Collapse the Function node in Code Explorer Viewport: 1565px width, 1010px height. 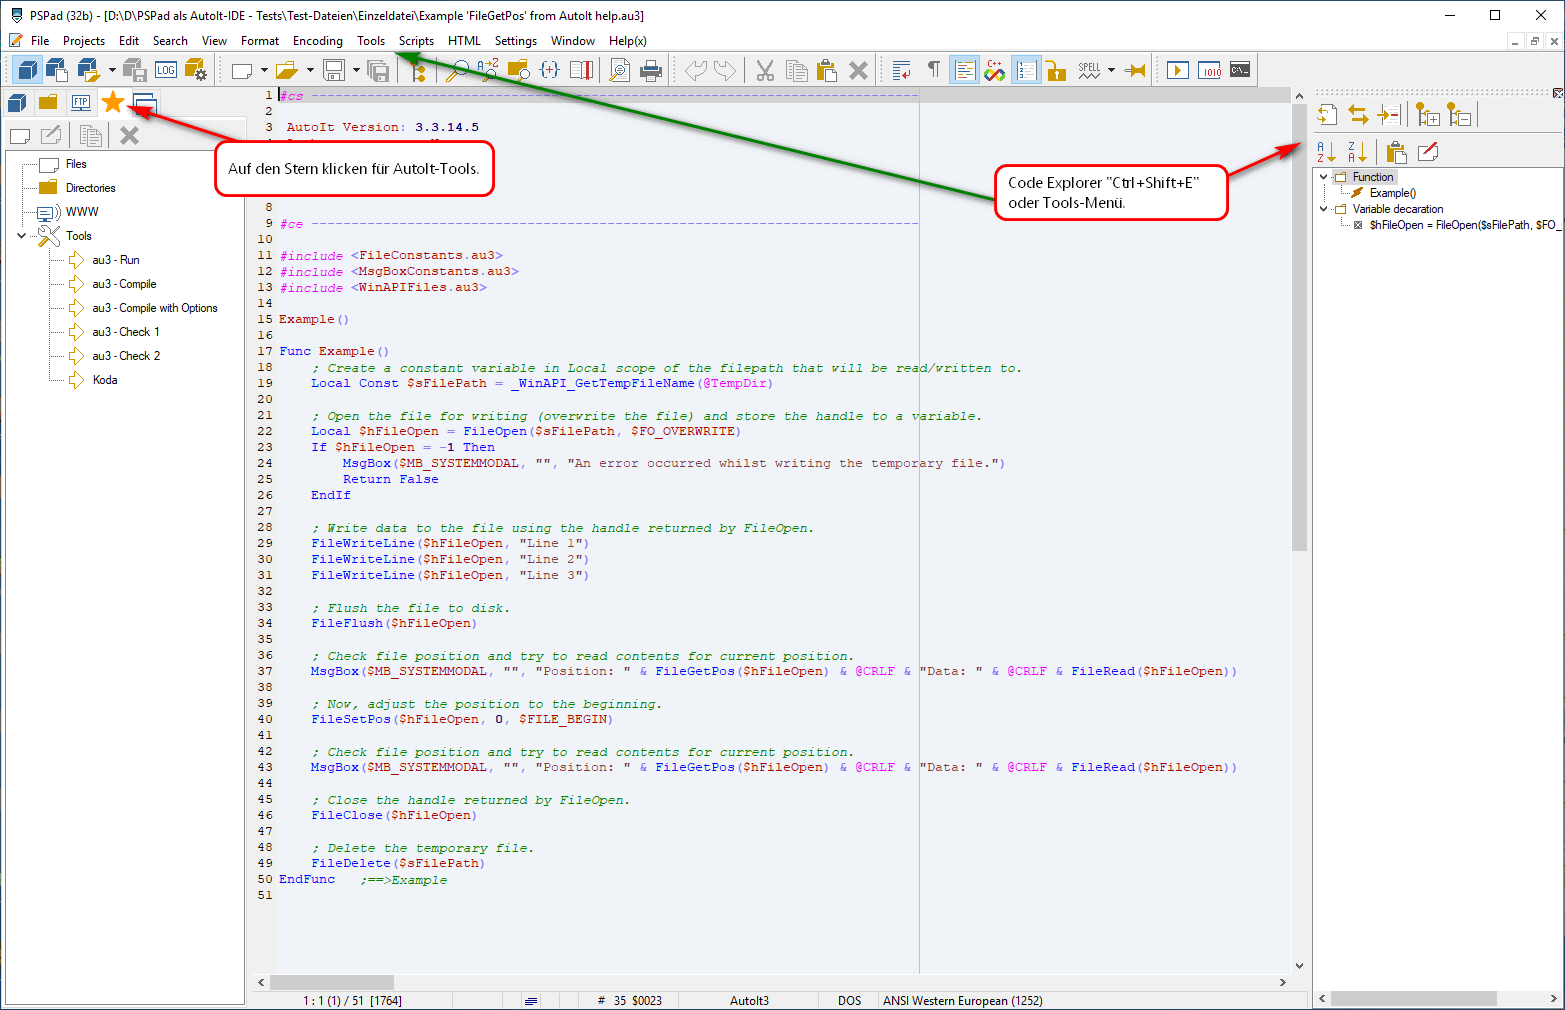[1324, 177]
